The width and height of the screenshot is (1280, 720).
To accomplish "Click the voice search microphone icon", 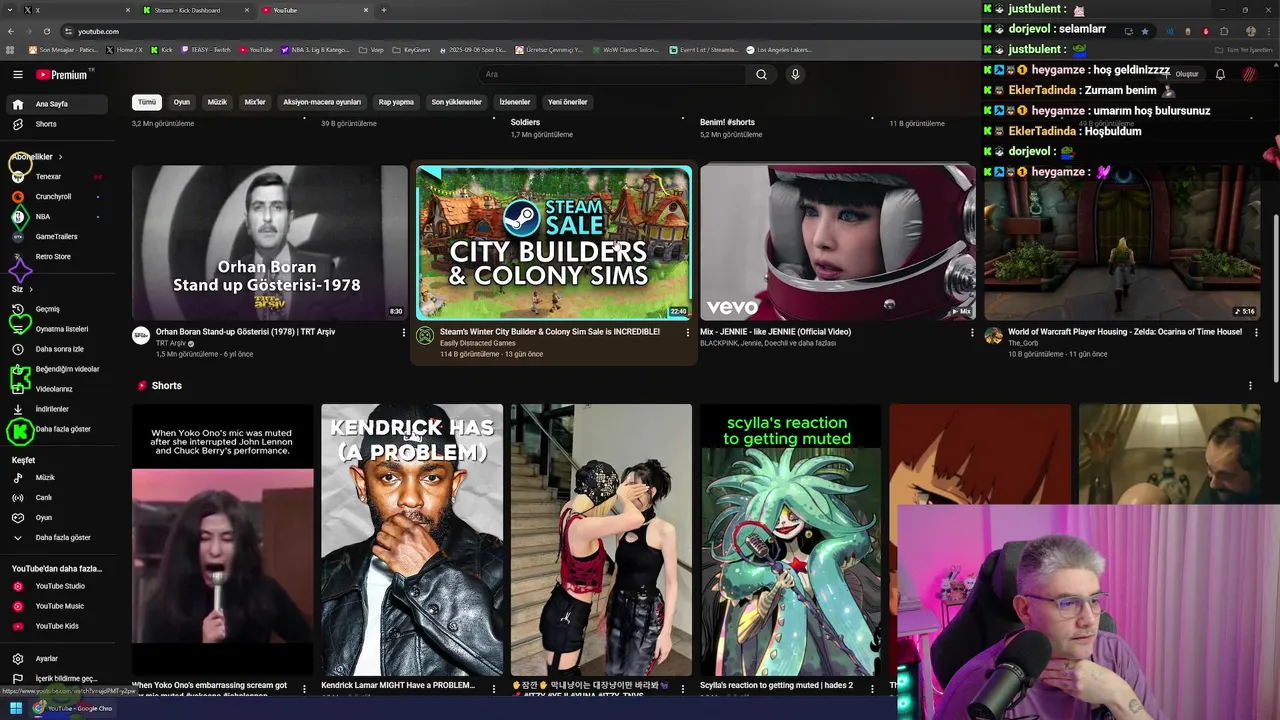I will [795, 74].
